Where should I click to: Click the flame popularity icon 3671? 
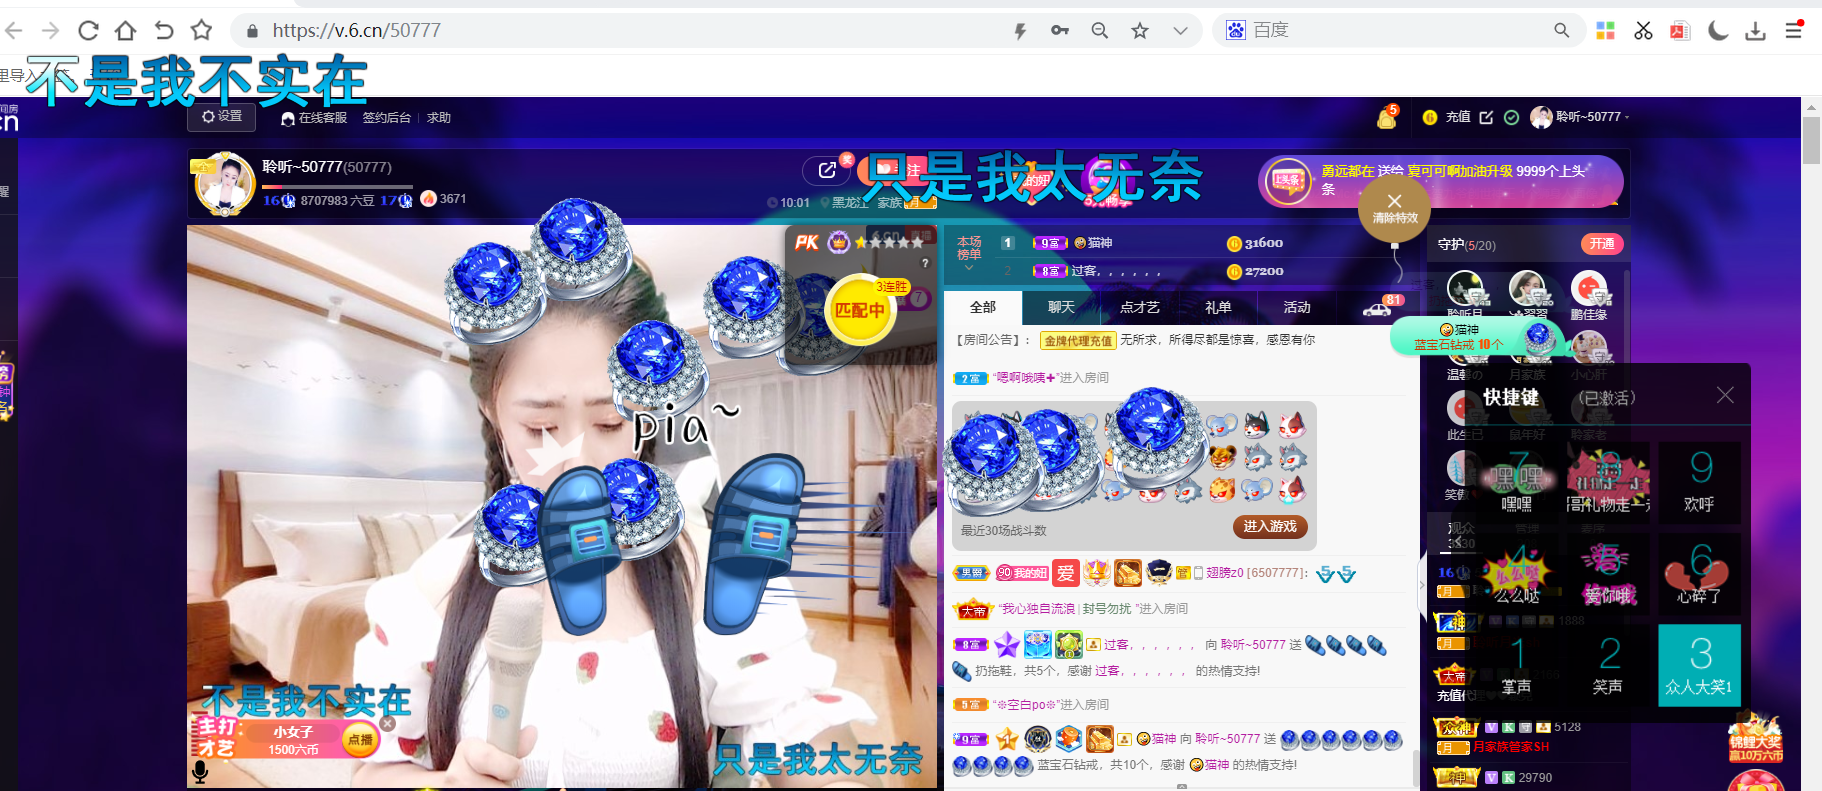point(428,198)
